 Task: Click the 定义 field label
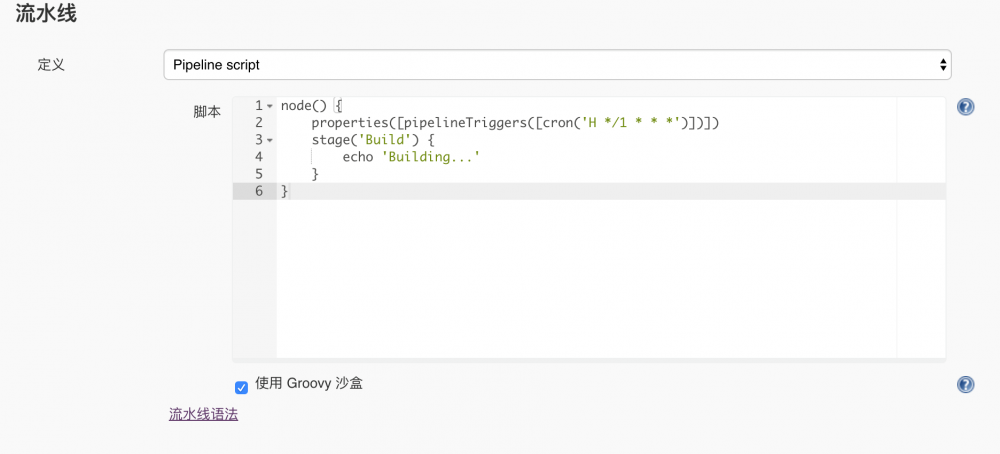click(51, 65)
